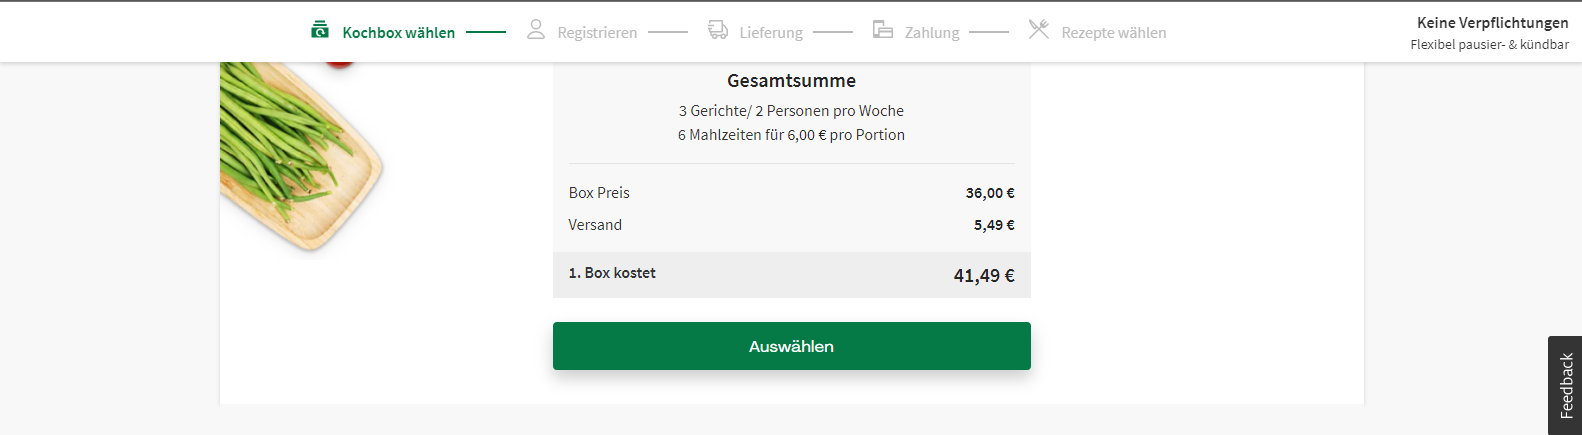Click the Registrieren person icon
This screenshot has height=435, width=1582.
(x=536, y=29)
